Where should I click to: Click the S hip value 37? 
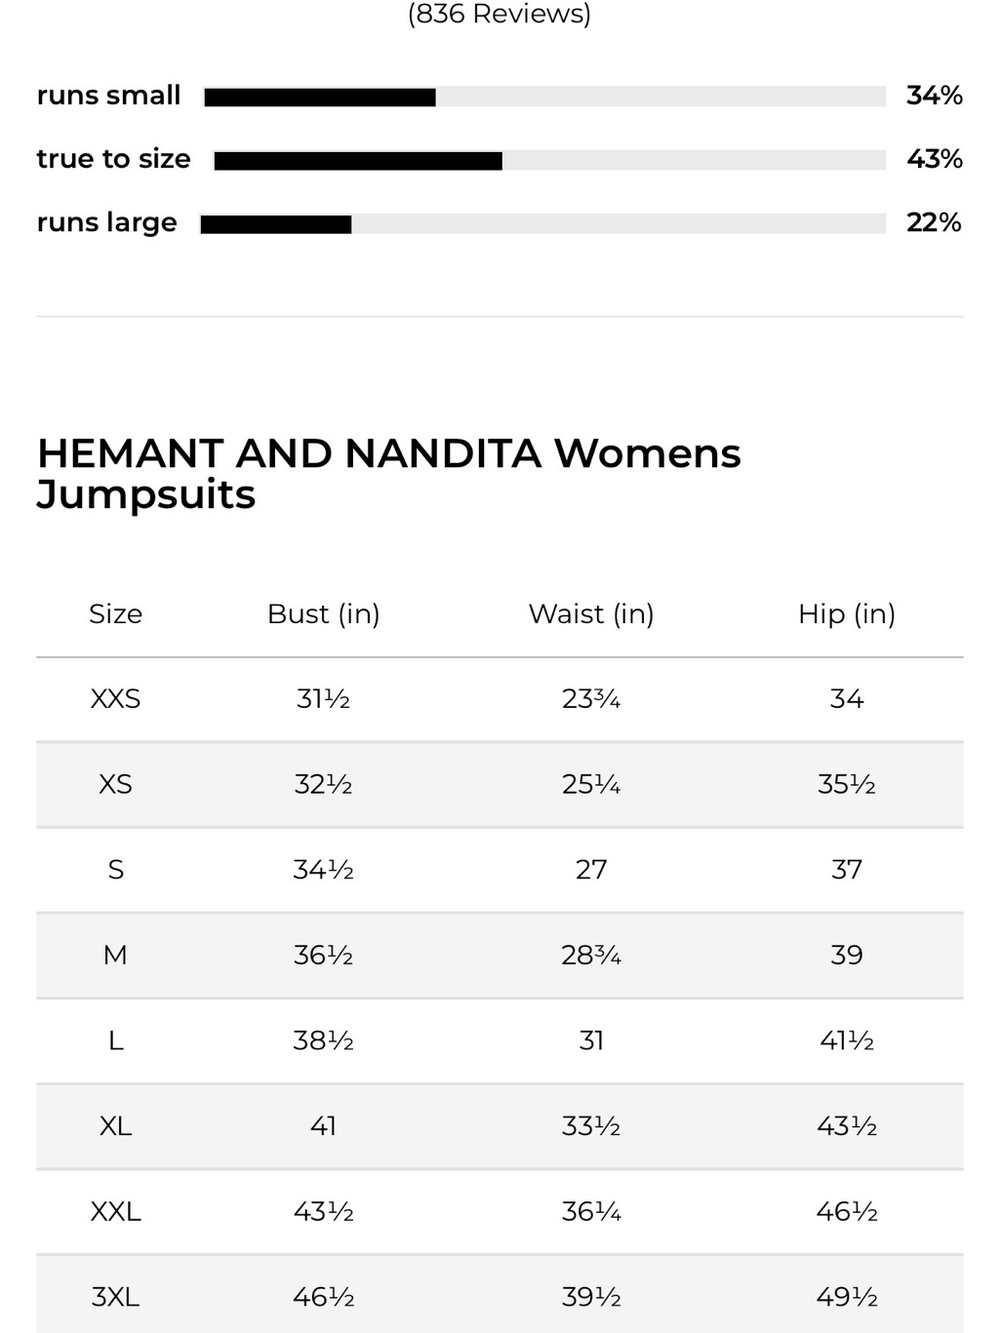[x=847, y=870]
